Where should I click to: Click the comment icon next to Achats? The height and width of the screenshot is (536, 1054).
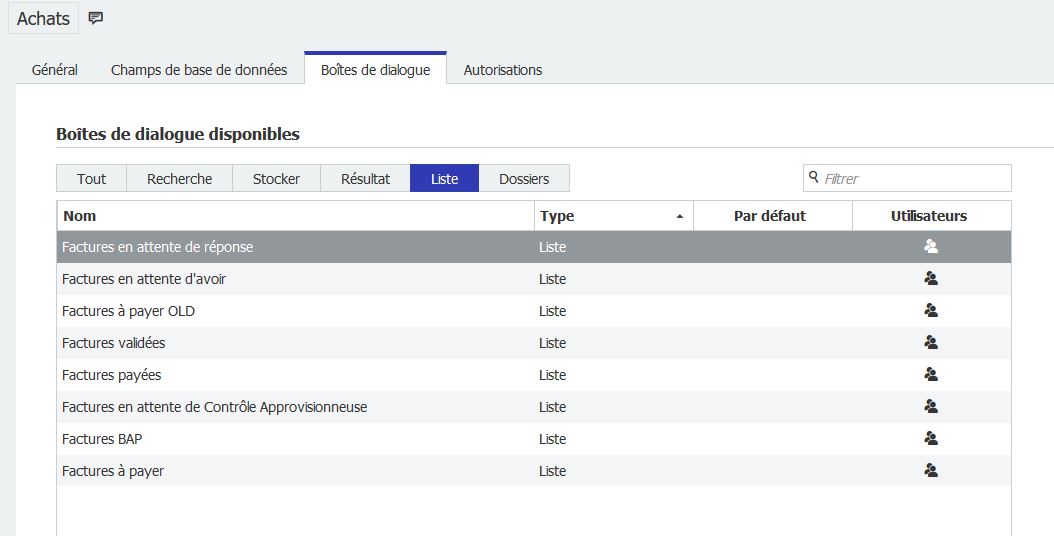(96, 18)
